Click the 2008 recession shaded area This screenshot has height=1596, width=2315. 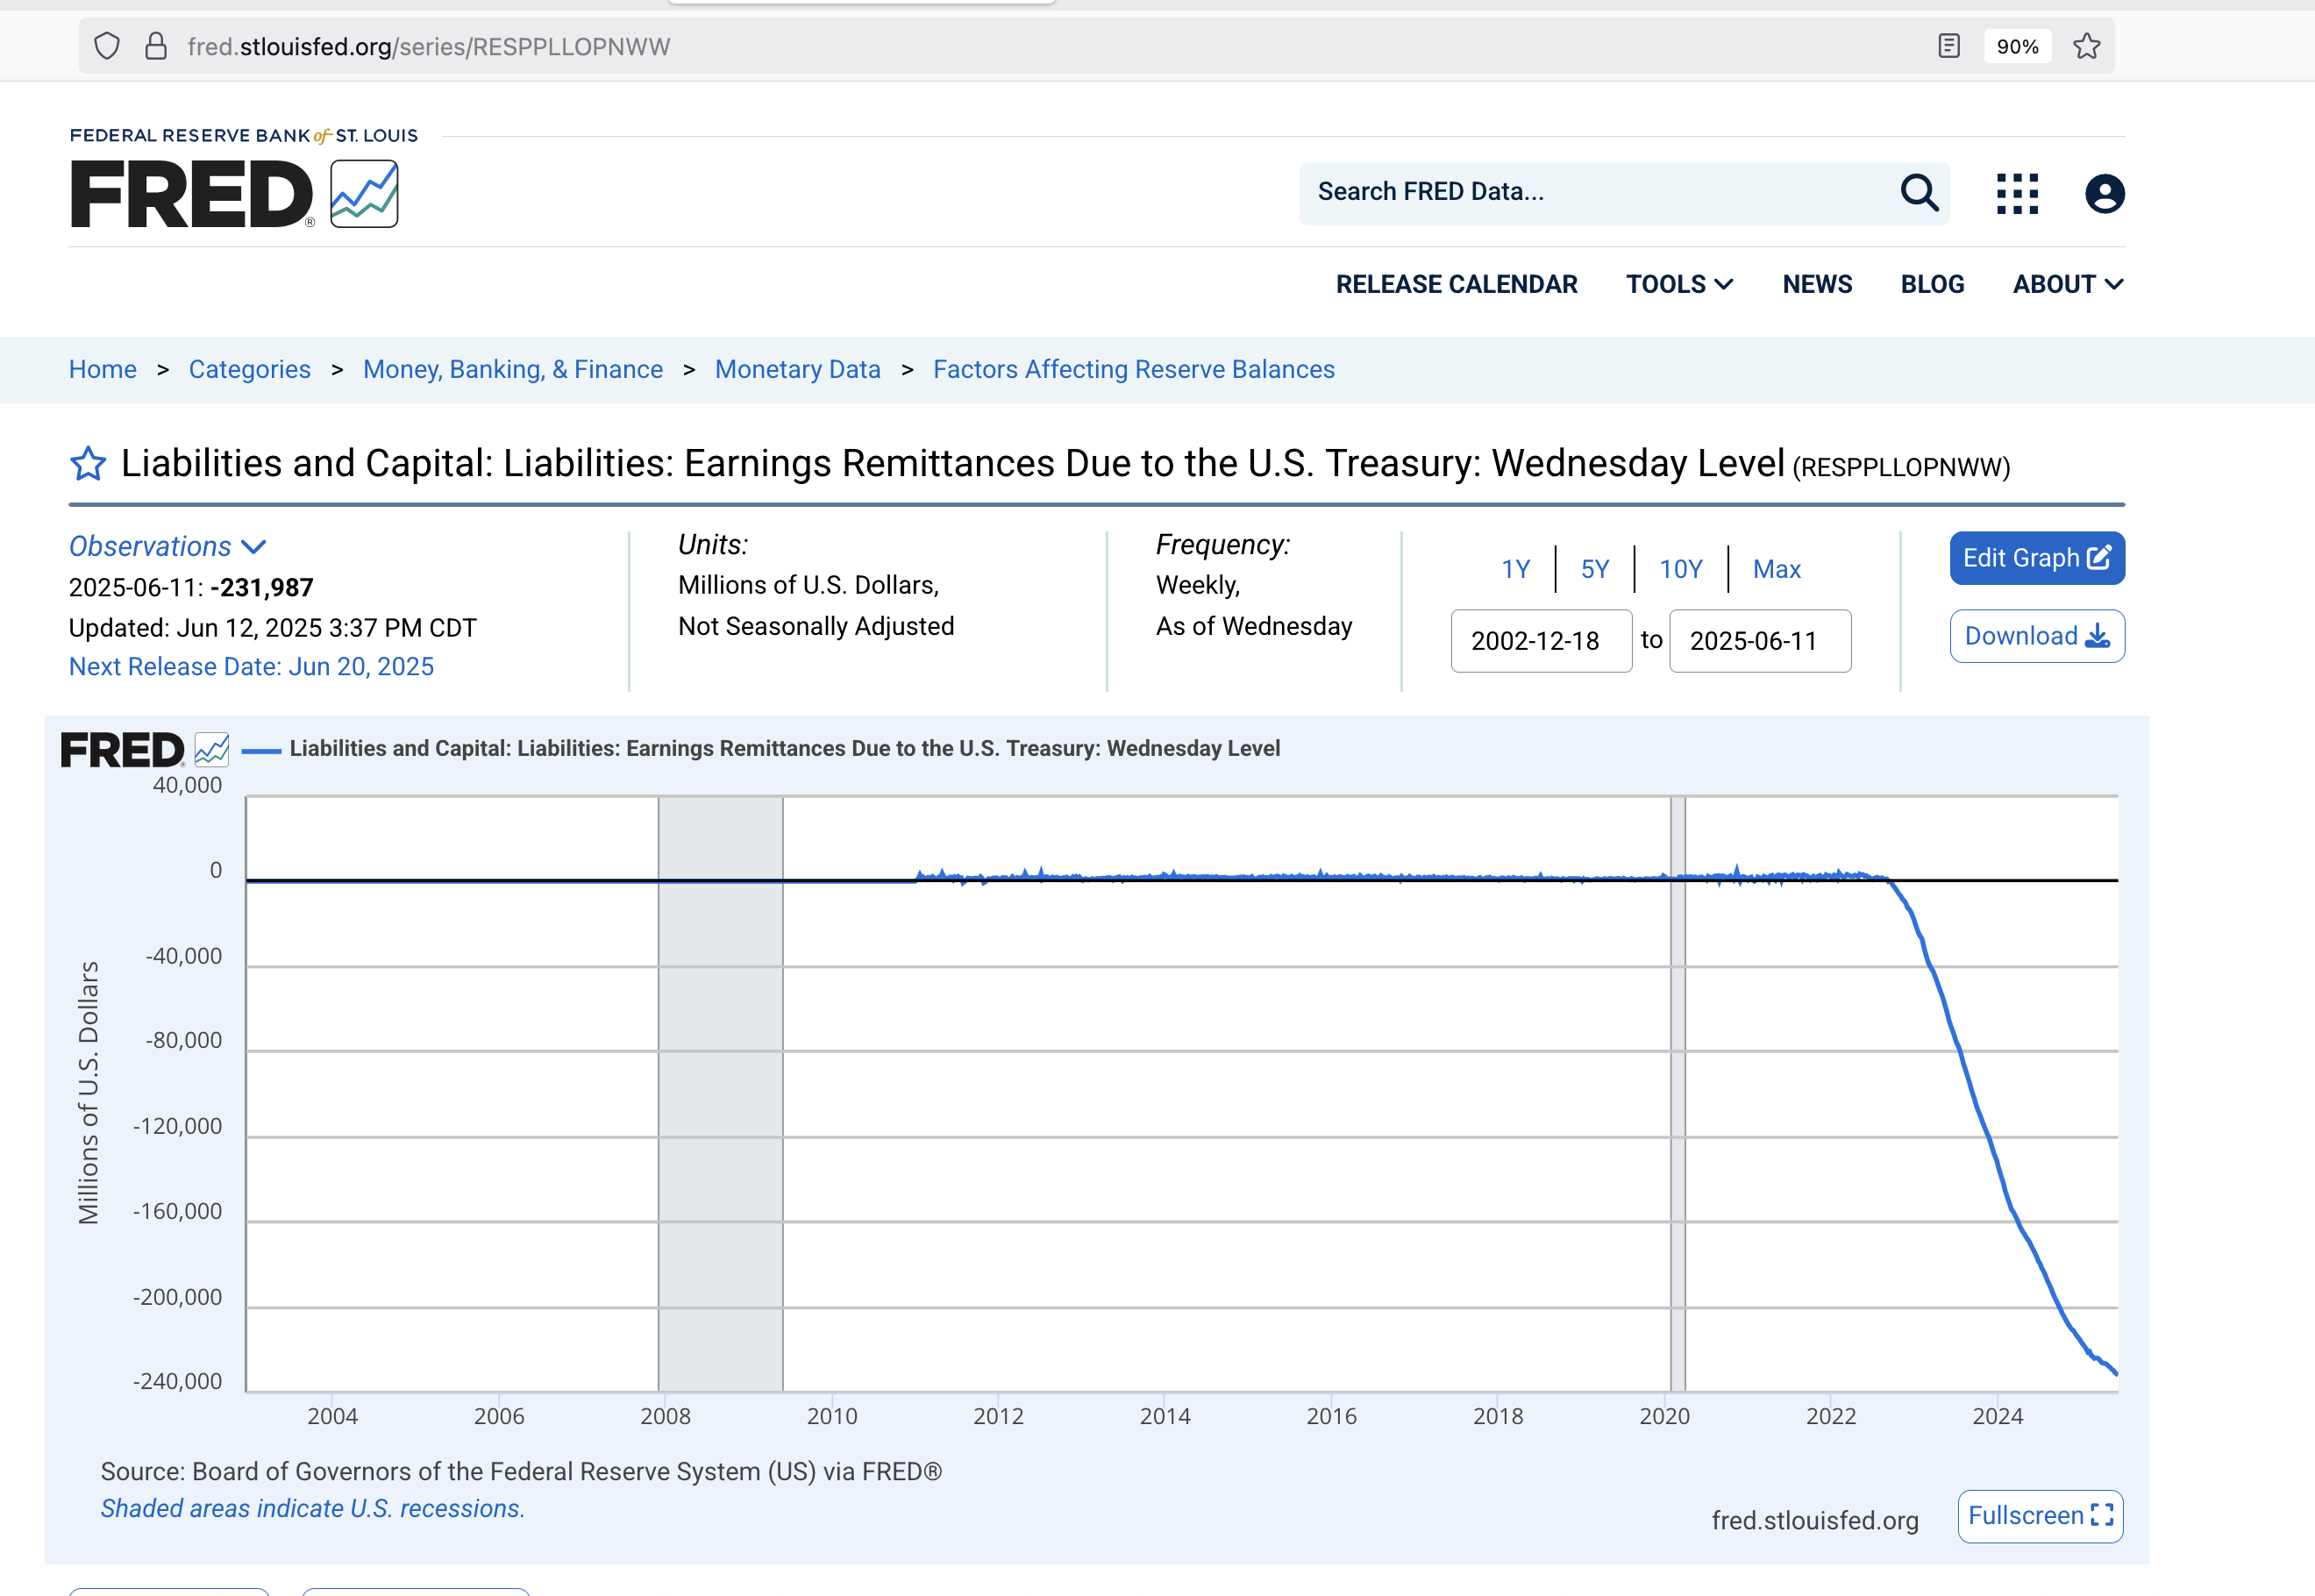[x=720, y=1093]
